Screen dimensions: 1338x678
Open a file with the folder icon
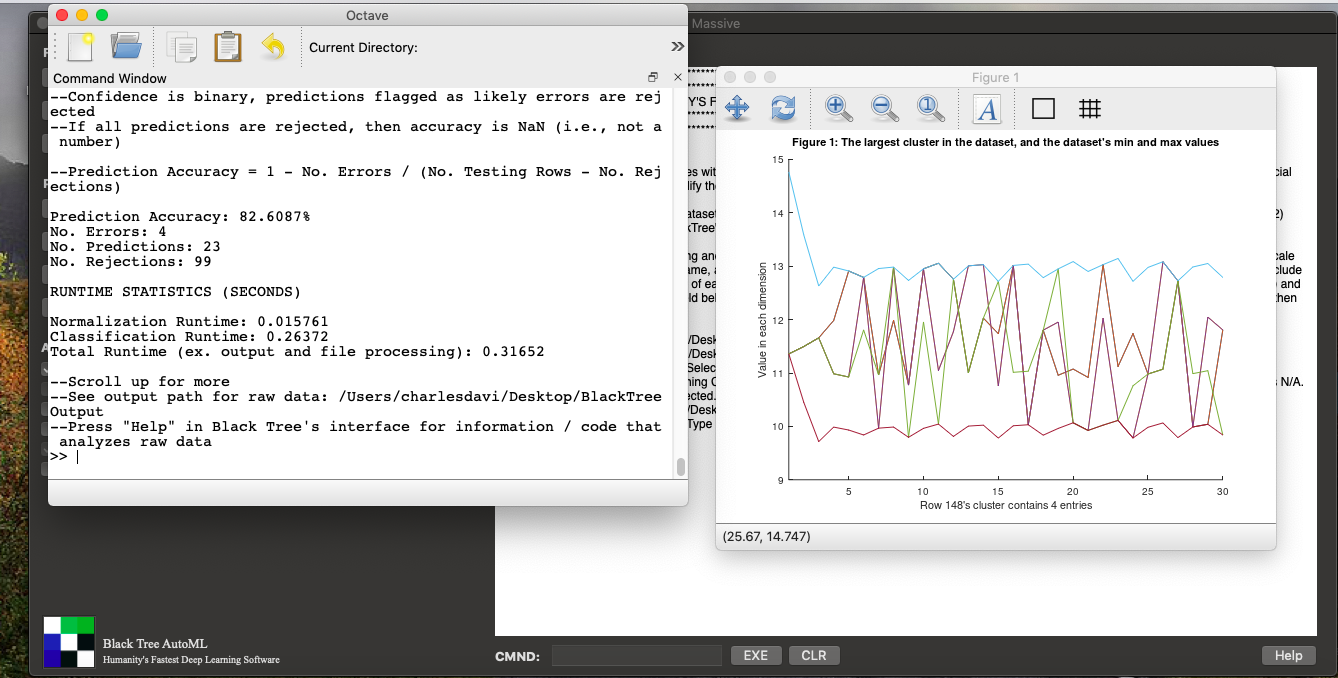pos(127,46)
